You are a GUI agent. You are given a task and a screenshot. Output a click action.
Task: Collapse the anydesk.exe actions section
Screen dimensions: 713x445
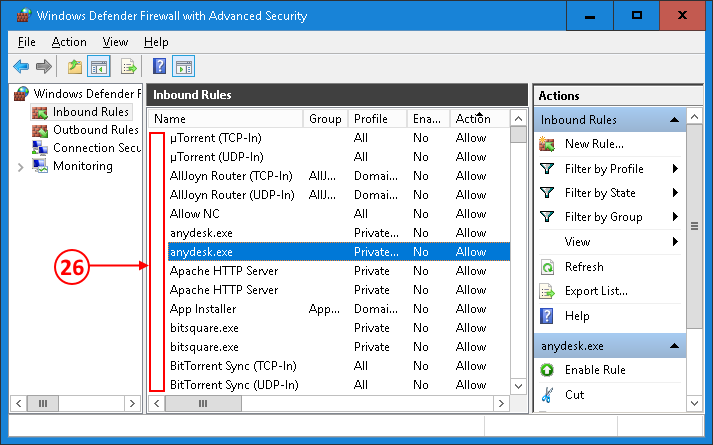point(675,346)
